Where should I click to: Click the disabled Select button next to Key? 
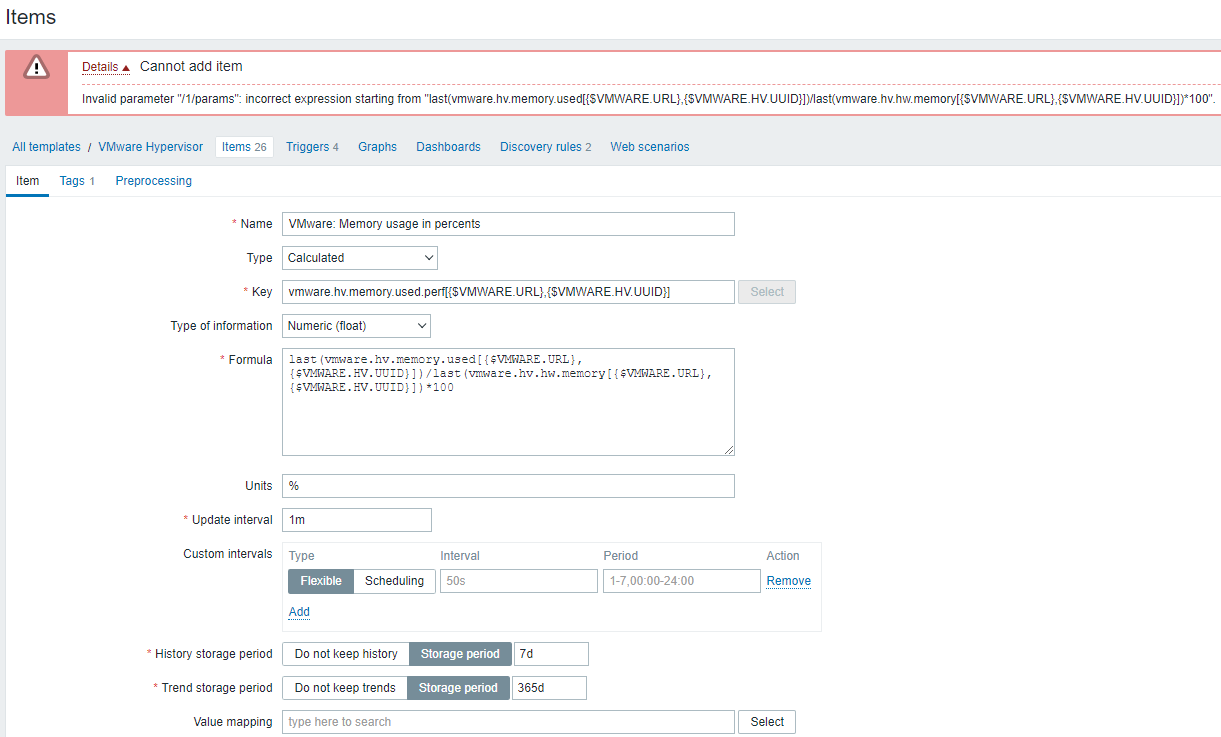[x=766, y=291]
